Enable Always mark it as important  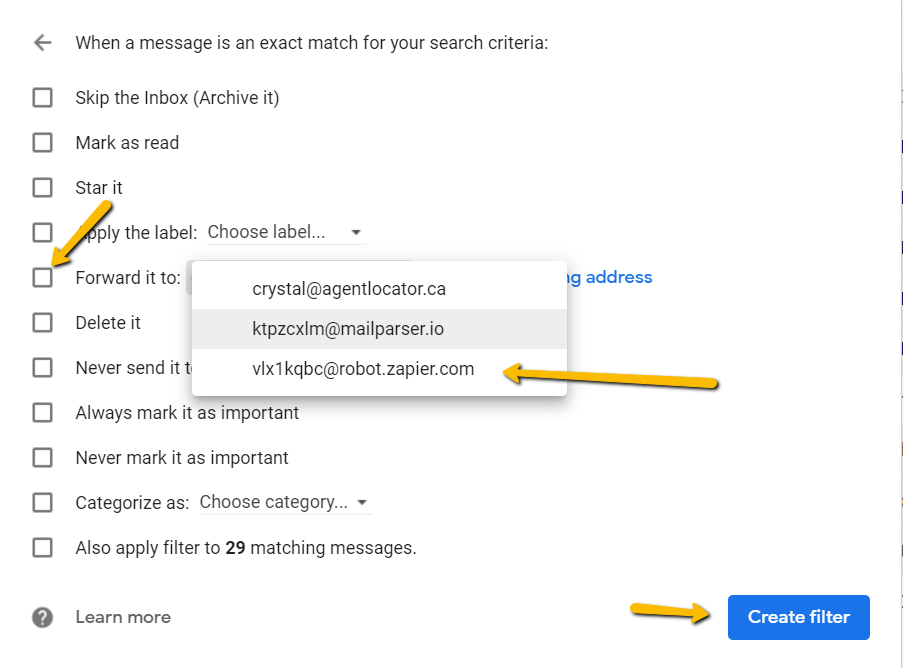point(43,413)
